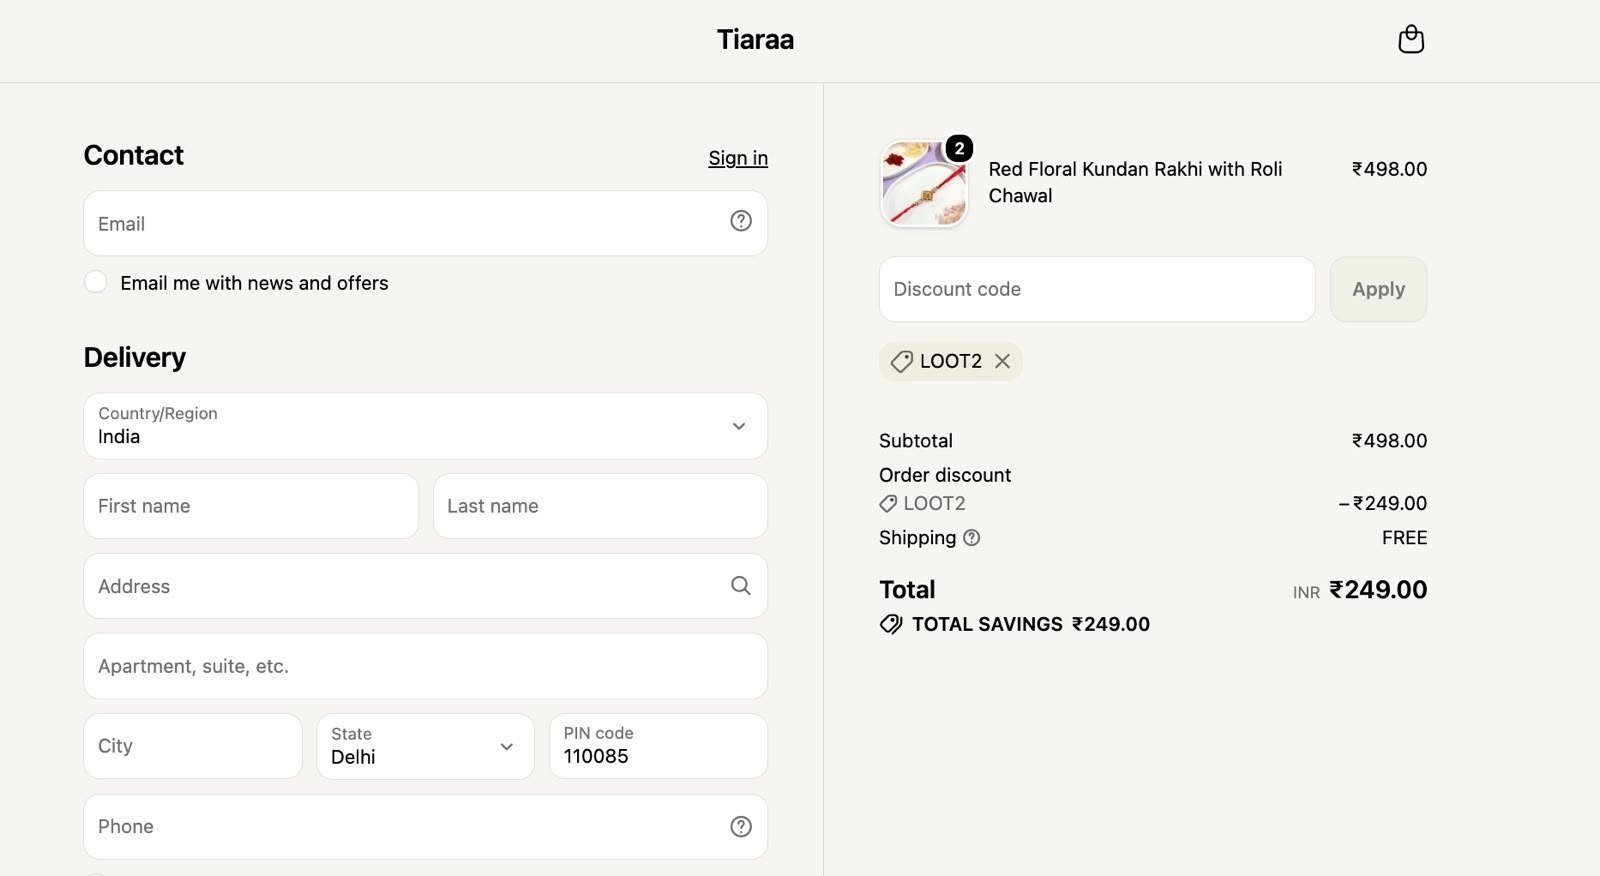This screenshot has width=1600, height=876.
Task: Click the LOOT2 label under Order discount
Action: (x=934, y=503)
